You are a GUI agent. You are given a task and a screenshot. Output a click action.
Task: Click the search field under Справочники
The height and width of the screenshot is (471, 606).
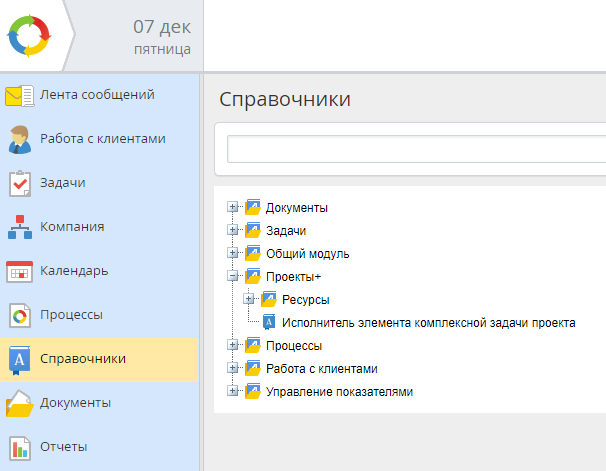tap(415, 150)
